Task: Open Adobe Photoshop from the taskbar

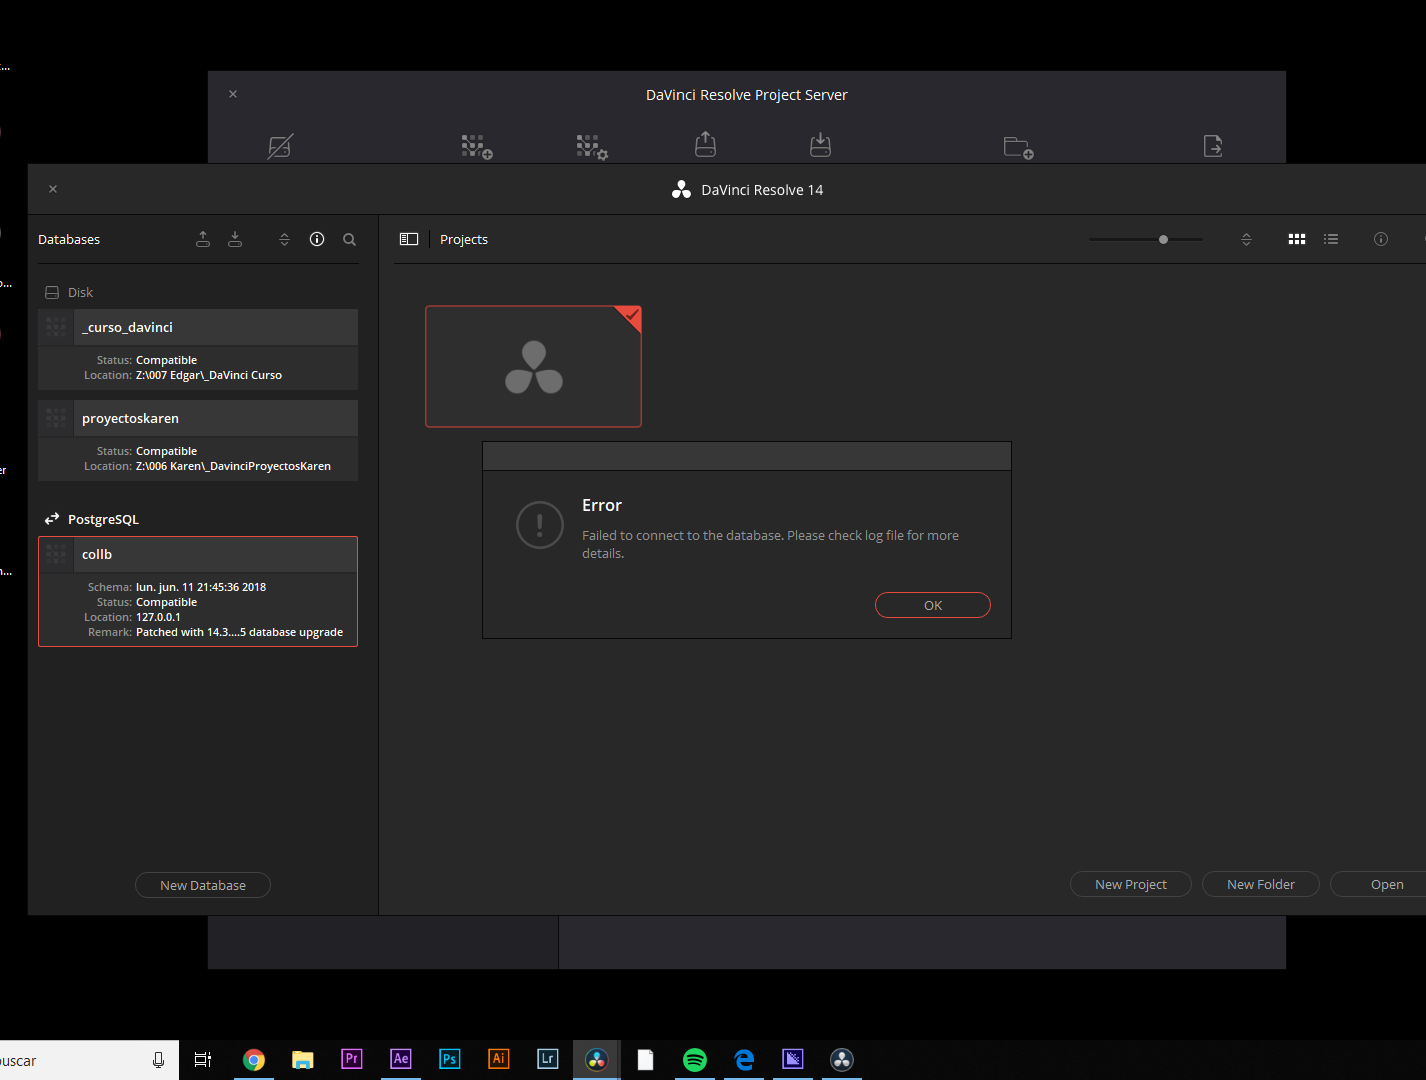Action: 450,1060
